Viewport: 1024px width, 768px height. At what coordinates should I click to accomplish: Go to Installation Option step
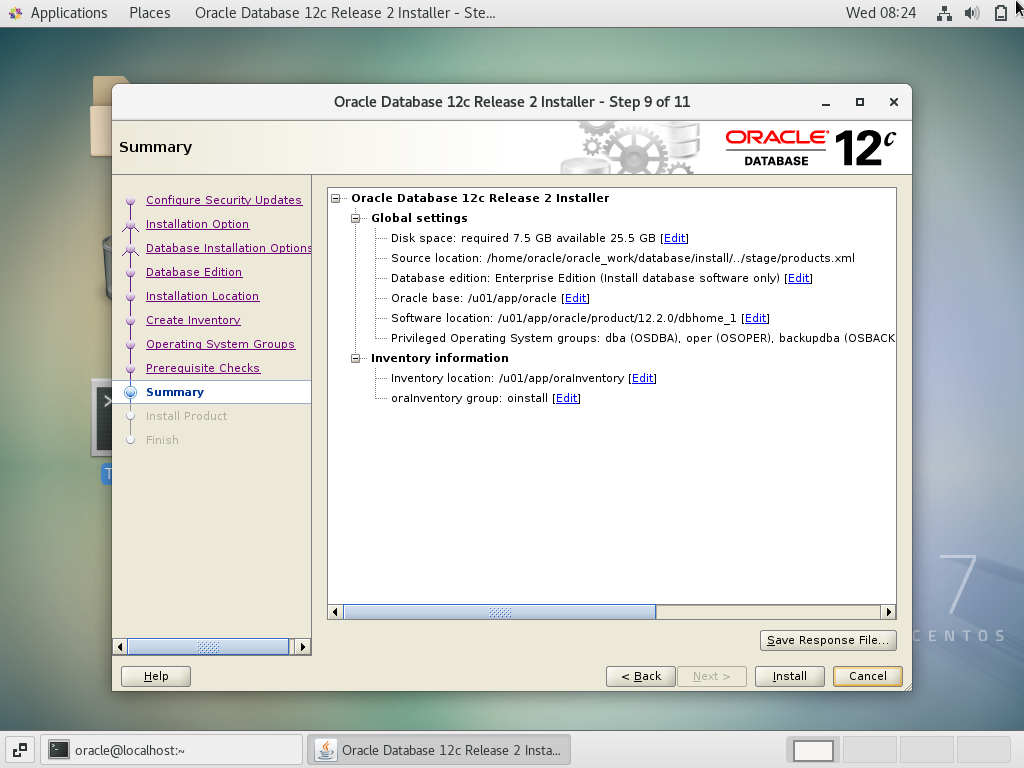pos(197,224)
